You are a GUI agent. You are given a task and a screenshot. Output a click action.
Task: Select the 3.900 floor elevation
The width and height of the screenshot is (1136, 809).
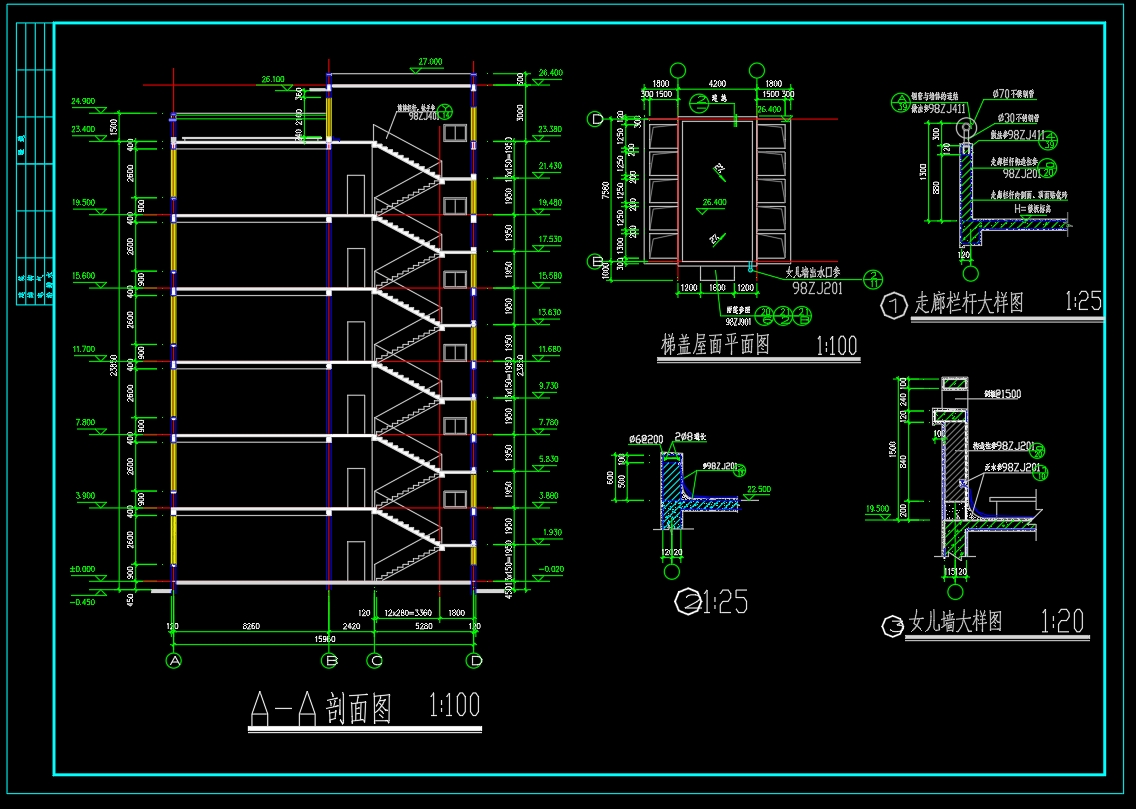tap(85, 496)
